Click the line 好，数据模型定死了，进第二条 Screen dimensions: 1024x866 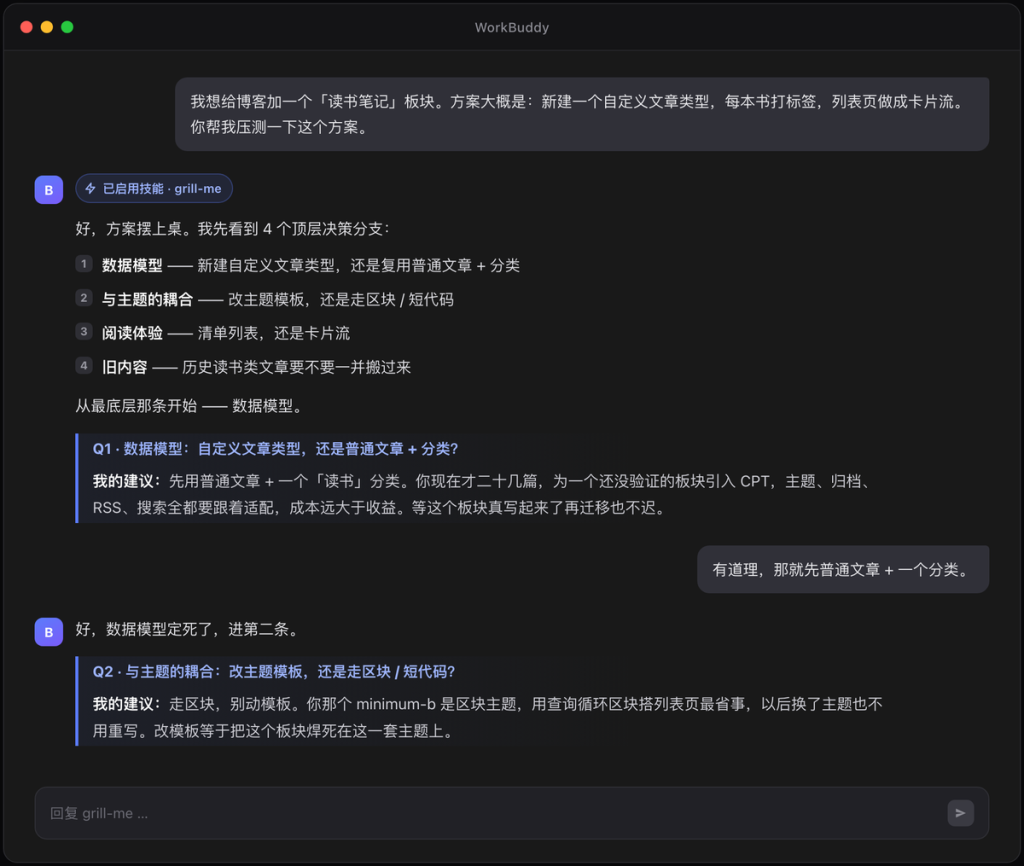pyautogui.click(x=188, y=629)
